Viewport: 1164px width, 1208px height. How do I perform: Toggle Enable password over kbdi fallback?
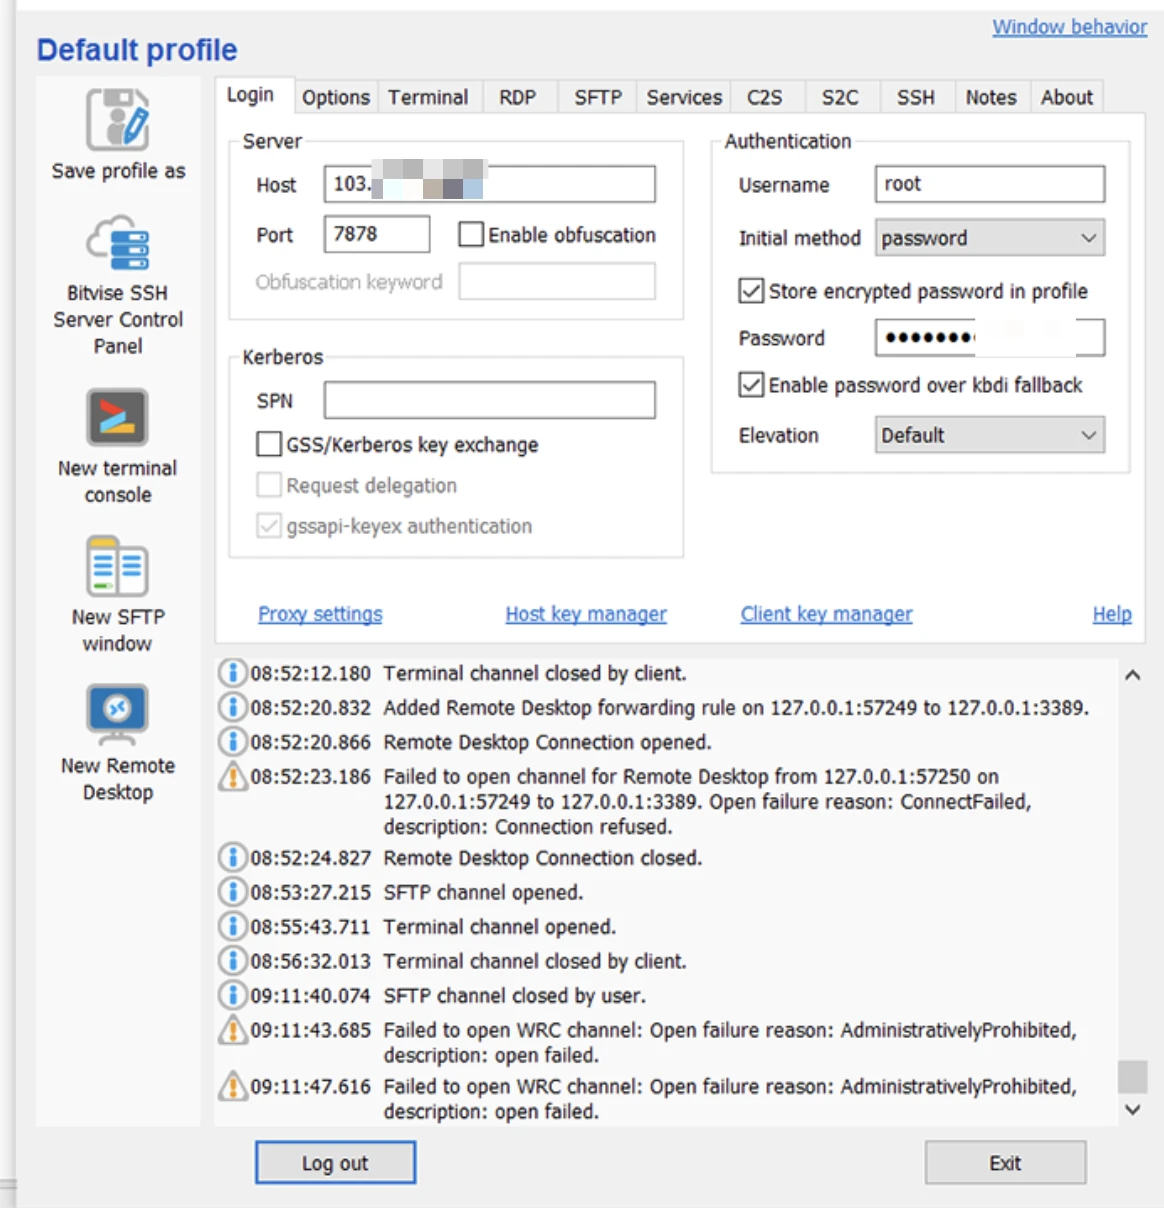click(x=751, y=385)
